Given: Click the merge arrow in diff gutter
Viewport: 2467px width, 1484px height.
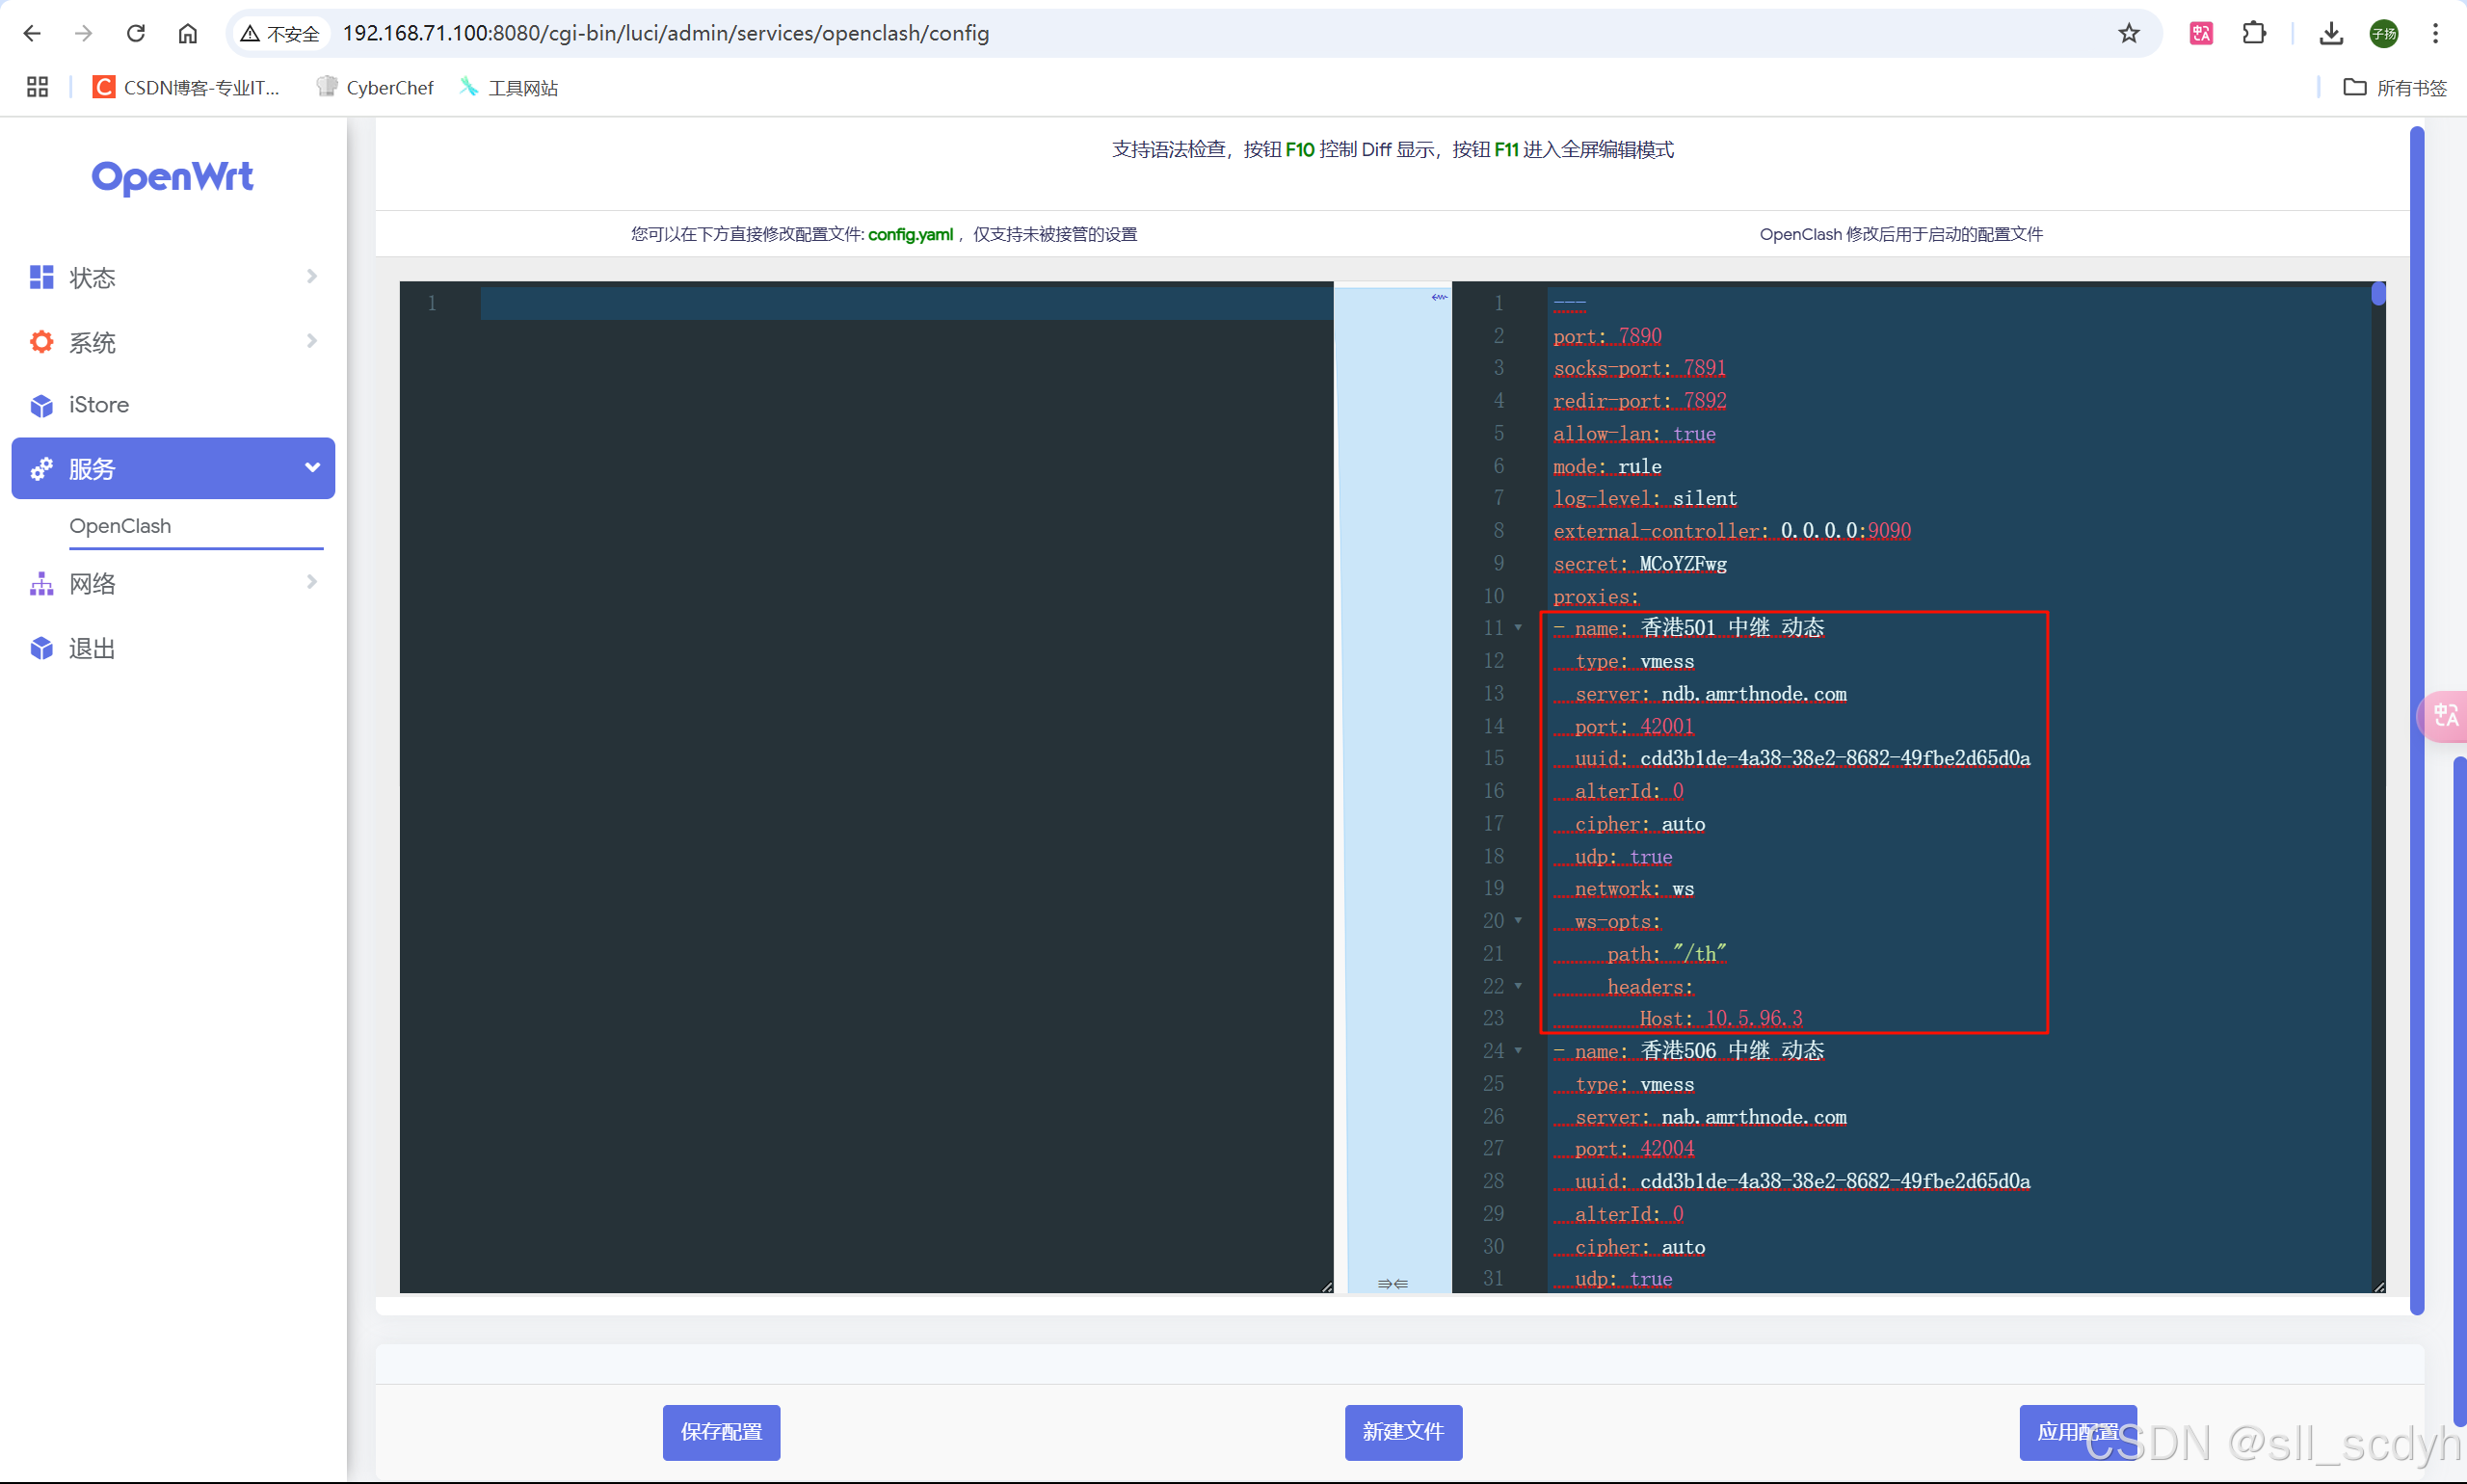Looking at the screenshot, I should 1438,297.
